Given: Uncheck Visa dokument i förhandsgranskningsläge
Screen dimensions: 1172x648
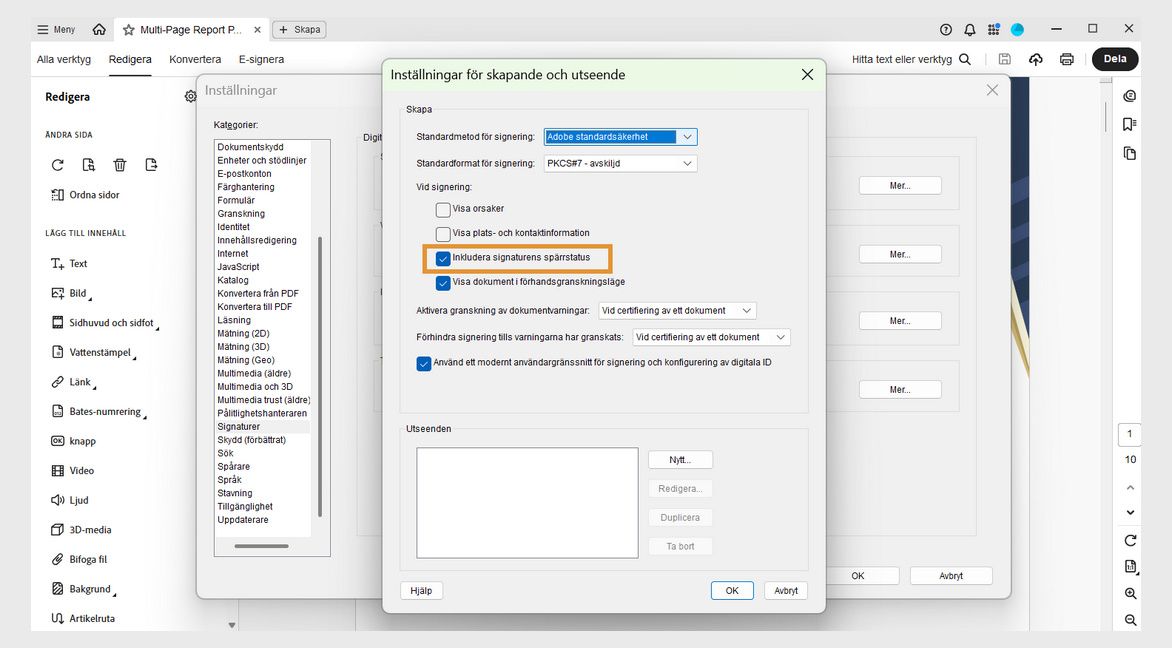Looking at the screenshot, I should [x=443, y=283].
